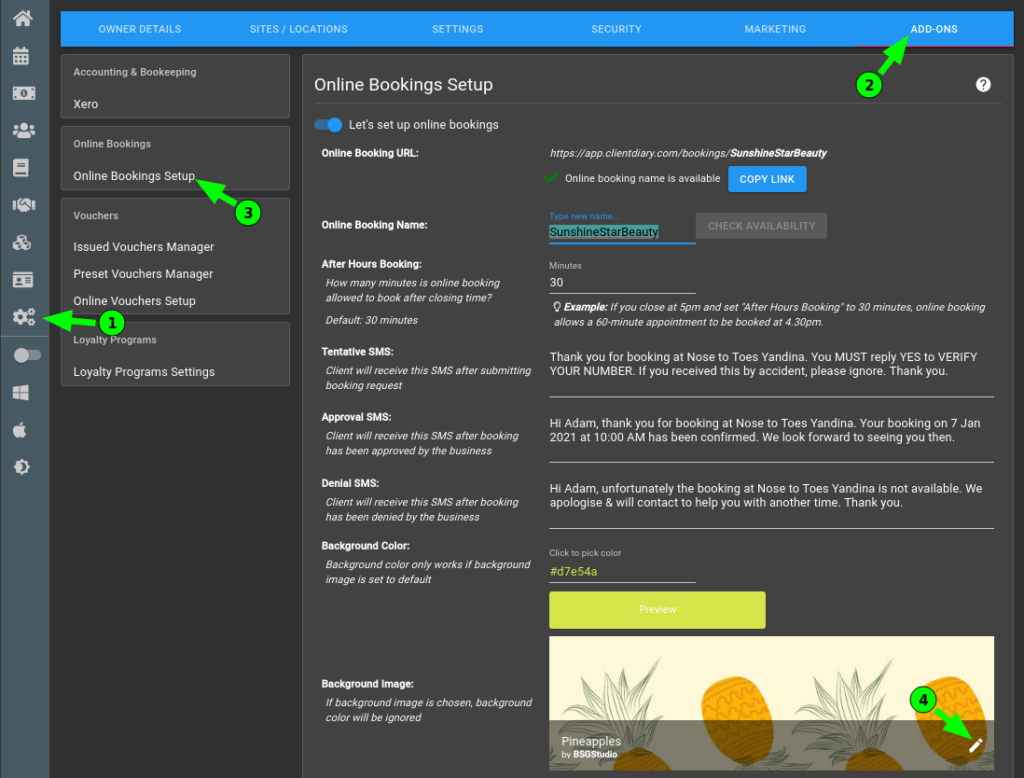The image size is (1024, 778).
Task: Toggle the 'Let's set up online bookings' switch
Action: (x=328, y=125)
